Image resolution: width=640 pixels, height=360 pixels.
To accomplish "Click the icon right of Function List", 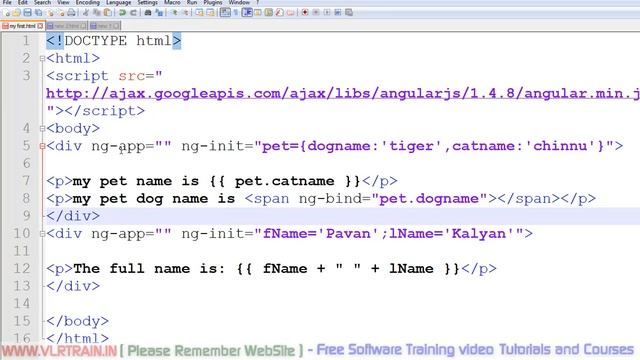I will pos(290,13).
